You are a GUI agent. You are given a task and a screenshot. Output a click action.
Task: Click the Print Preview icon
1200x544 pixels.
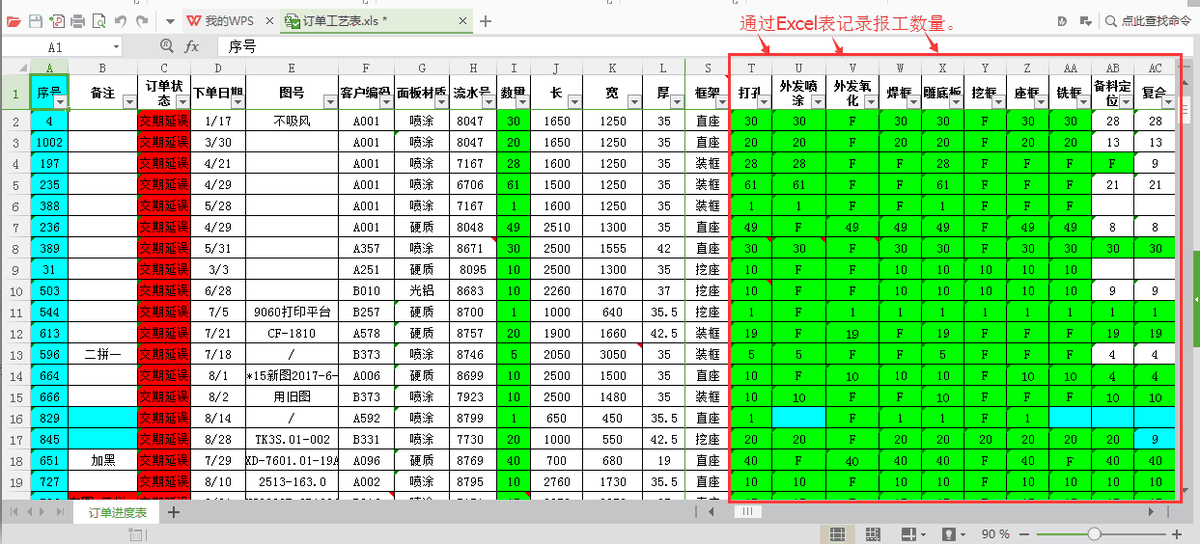[x=99, y=21]
